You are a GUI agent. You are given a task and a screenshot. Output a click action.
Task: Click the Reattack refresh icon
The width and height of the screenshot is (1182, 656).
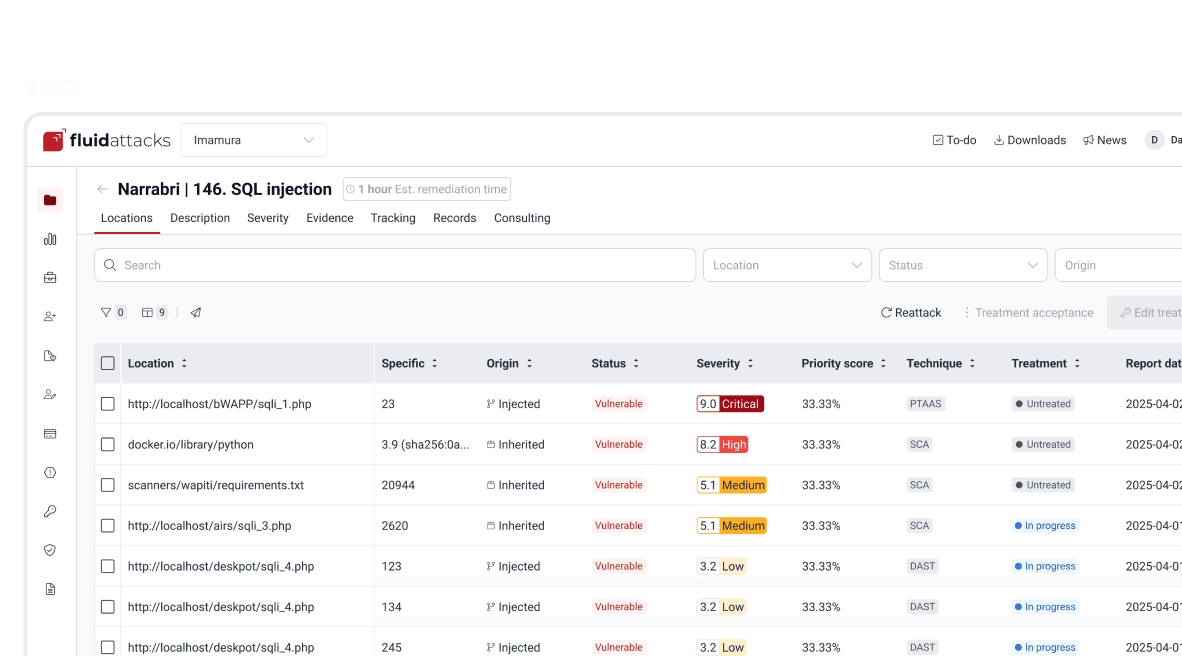click(886, 312)
